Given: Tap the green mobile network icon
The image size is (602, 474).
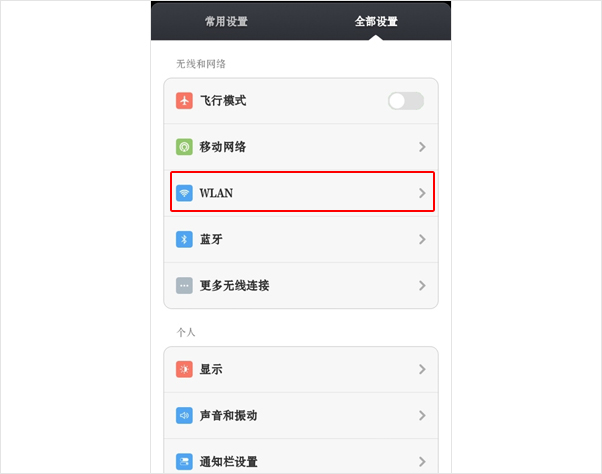Looking at the screenshot, I should (184, 147).
